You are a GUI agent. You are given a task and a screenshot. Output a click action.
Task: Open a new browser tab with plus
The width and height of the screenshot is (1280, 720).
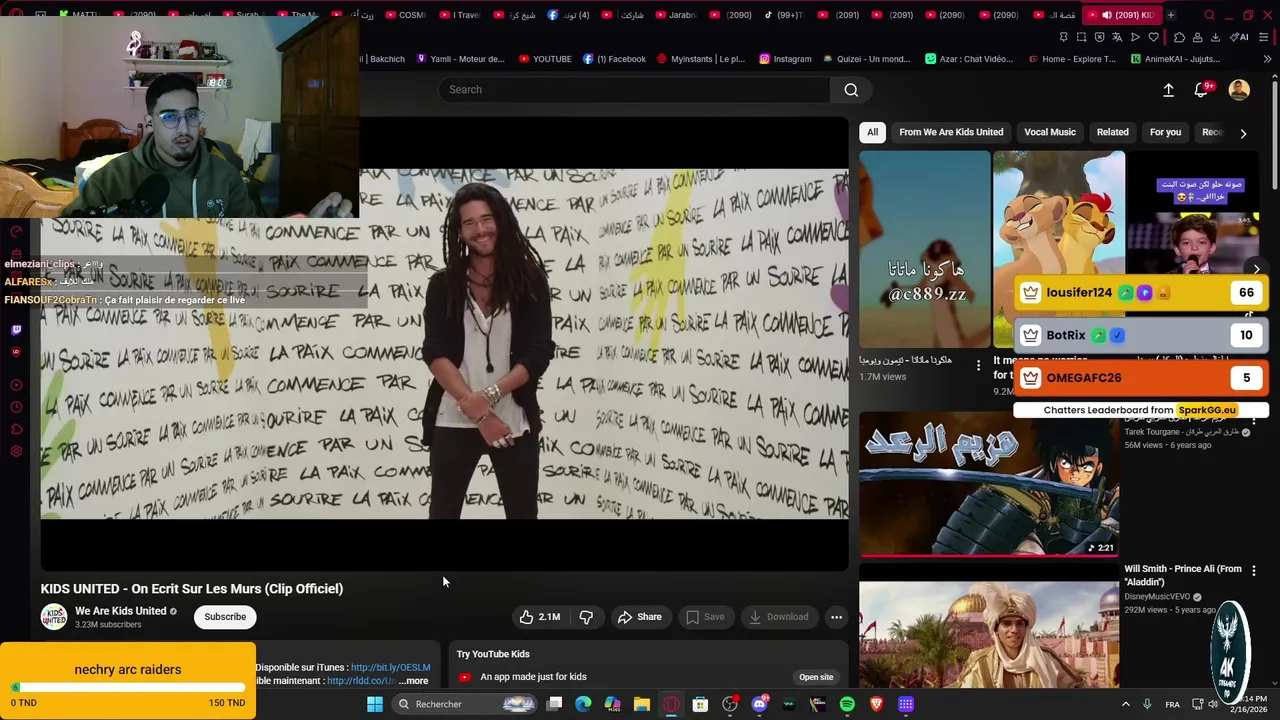[1171, 15]
